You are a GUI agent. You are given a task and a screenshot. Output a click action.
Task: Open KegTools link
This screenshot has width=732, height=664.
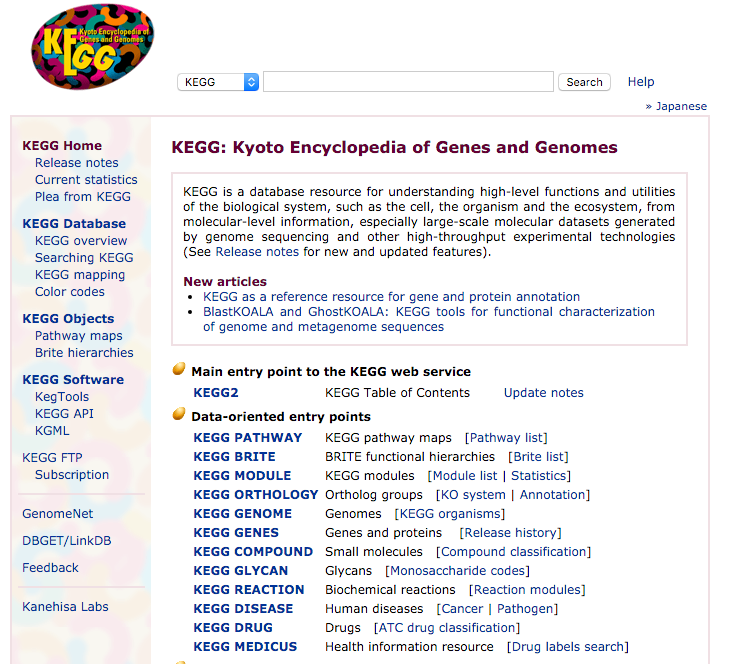pyautogui.click(x=62, y=397)
